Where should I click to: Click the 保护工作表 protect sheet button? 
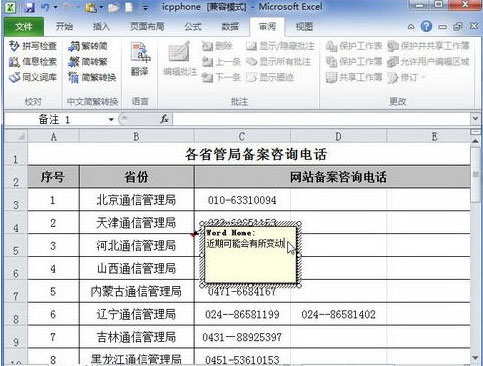(354, 46)
